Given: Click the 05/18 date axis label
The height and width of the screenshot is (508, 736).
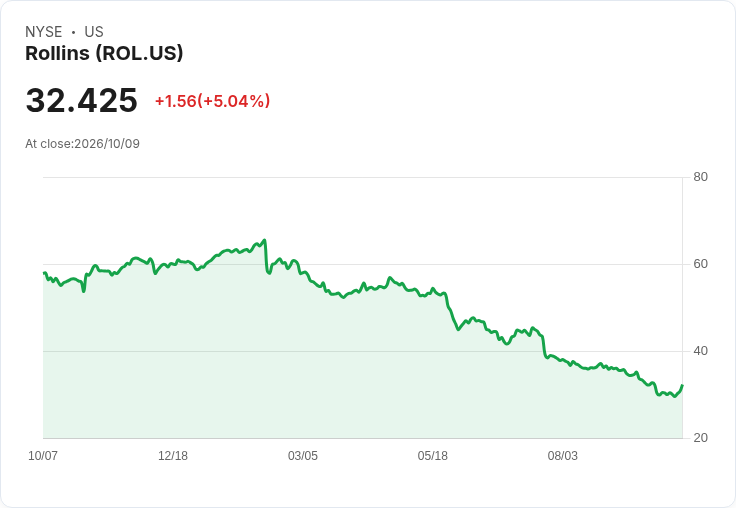Looking at the screenshot, I should (x=432, y=456).
